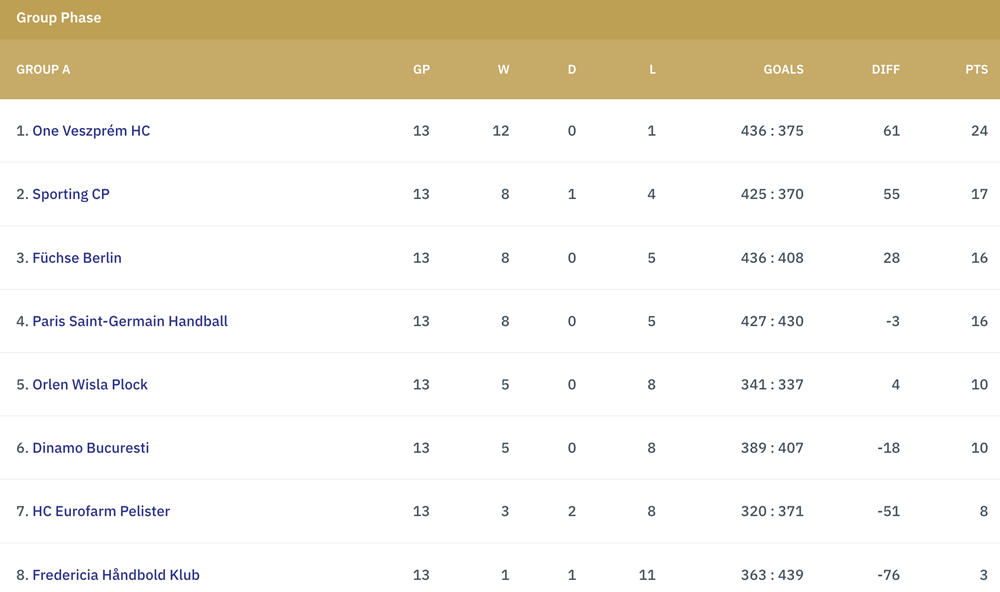
Task: Select One Veszprém HC's 24 points value
Action: pyautogui.click(x=980, y=131)
